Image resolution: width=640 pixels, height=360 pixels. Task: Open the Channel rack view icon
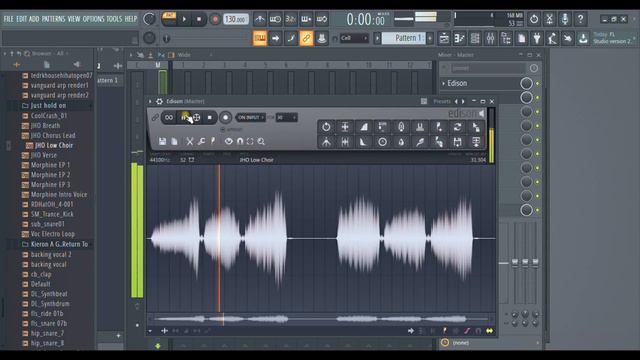tap(475, 39)
